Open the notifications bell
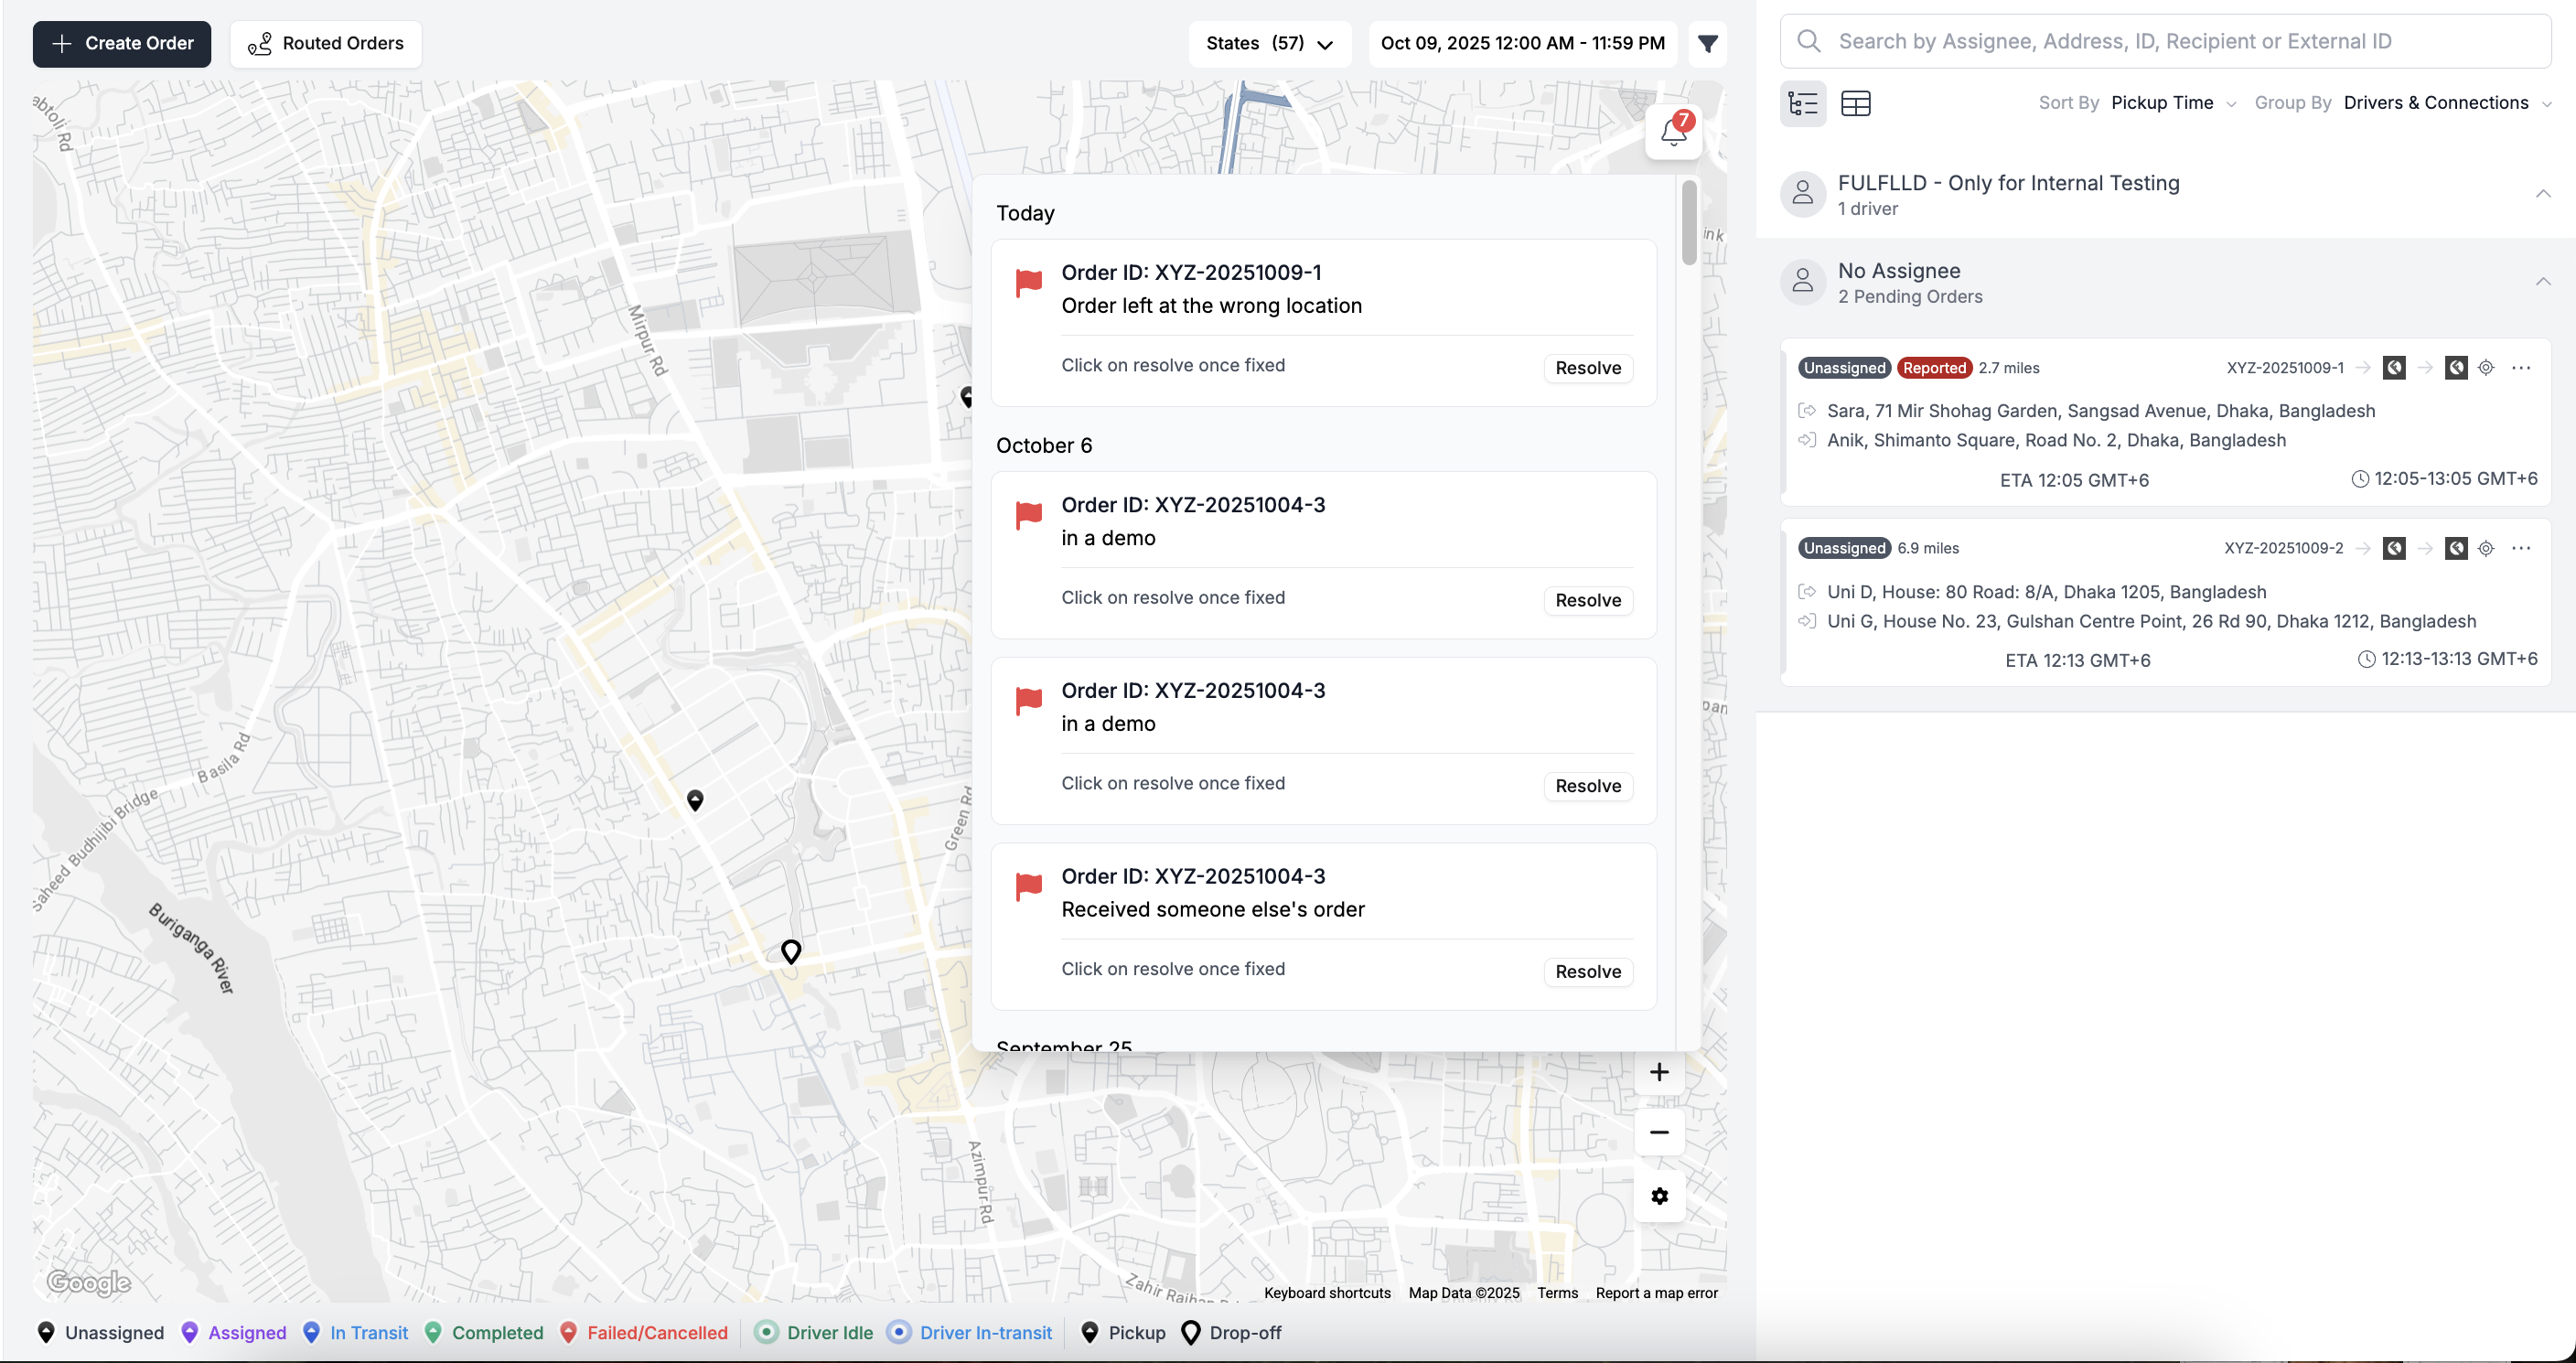Viewport: 2576px width, 1363px height. 1673,132
